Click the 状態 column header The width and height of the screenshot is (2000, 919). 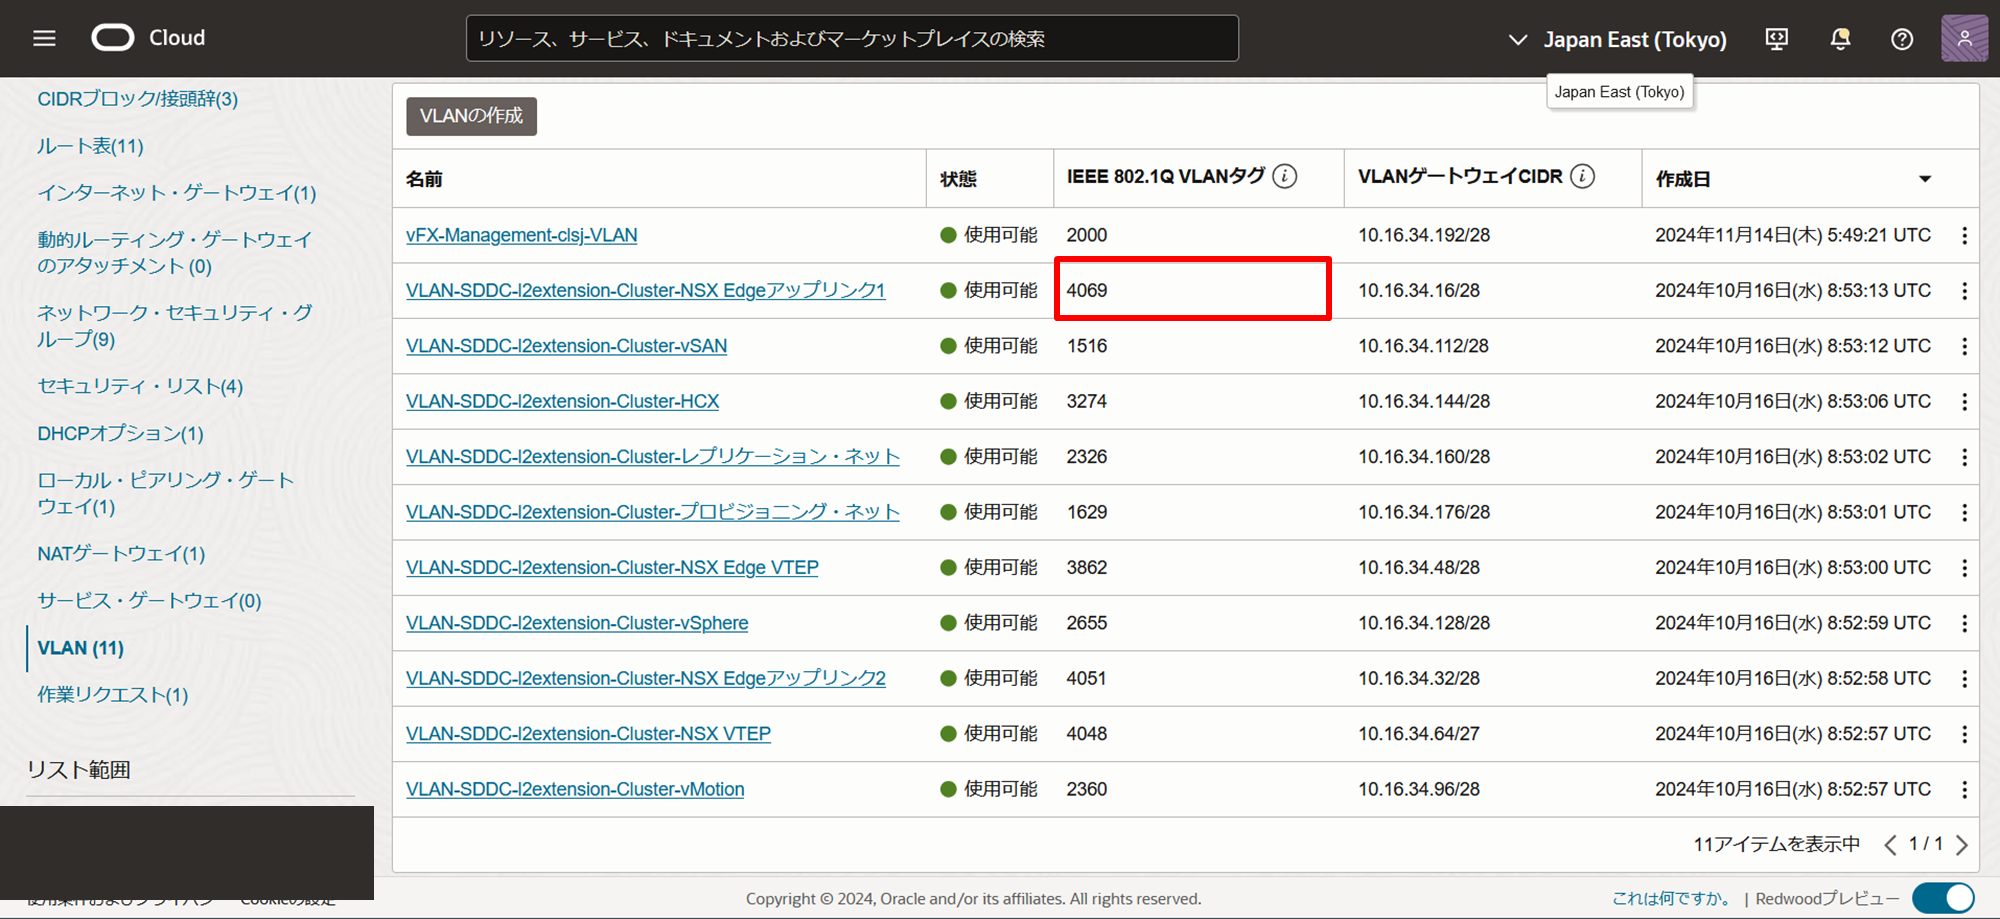tap(958, 179)
